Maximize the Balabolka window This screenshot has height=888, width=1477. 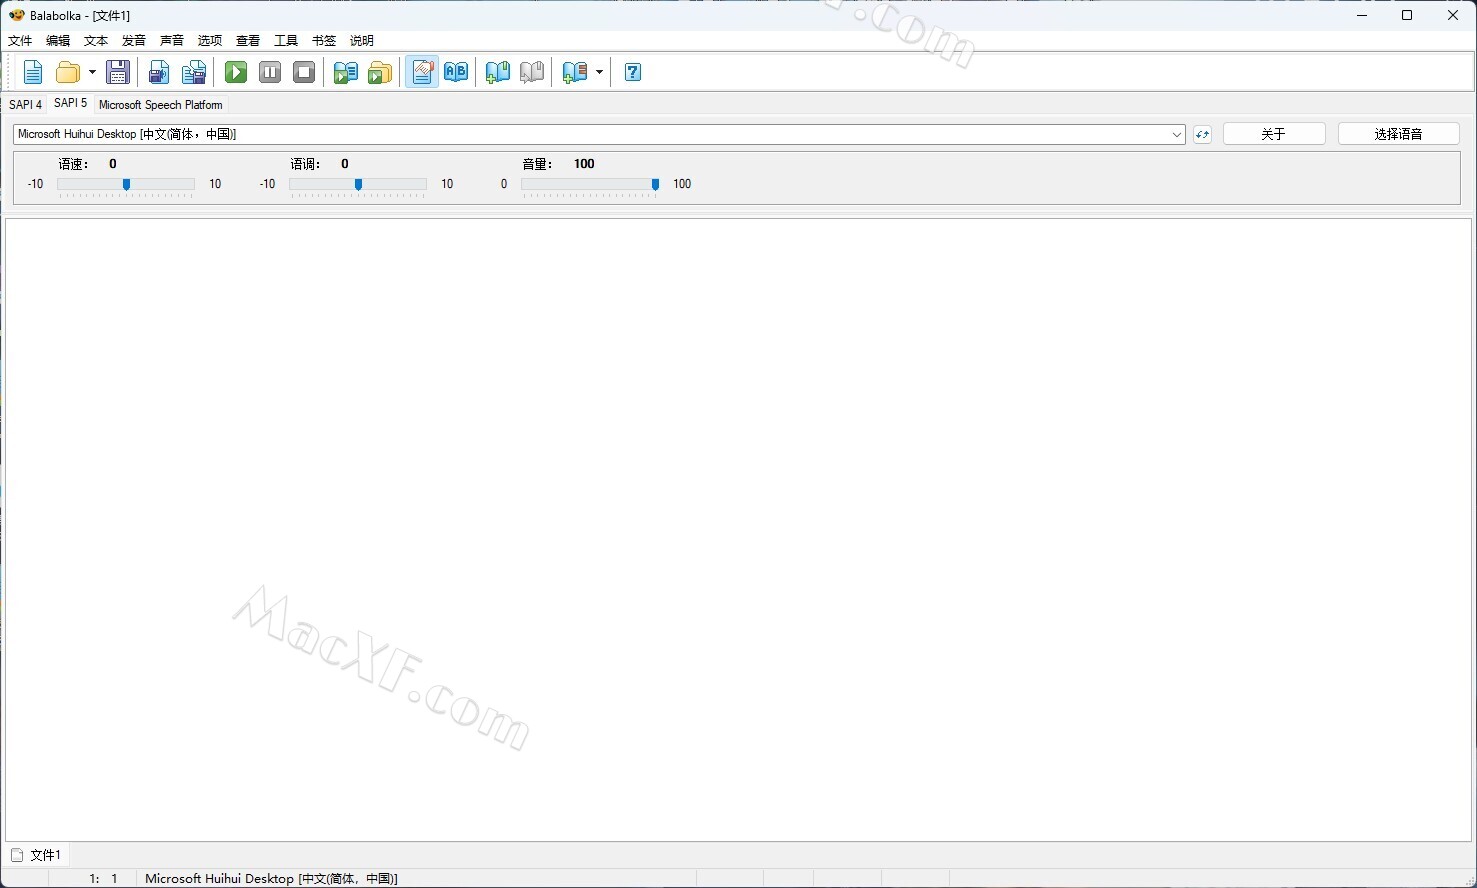click(1407, 15)
